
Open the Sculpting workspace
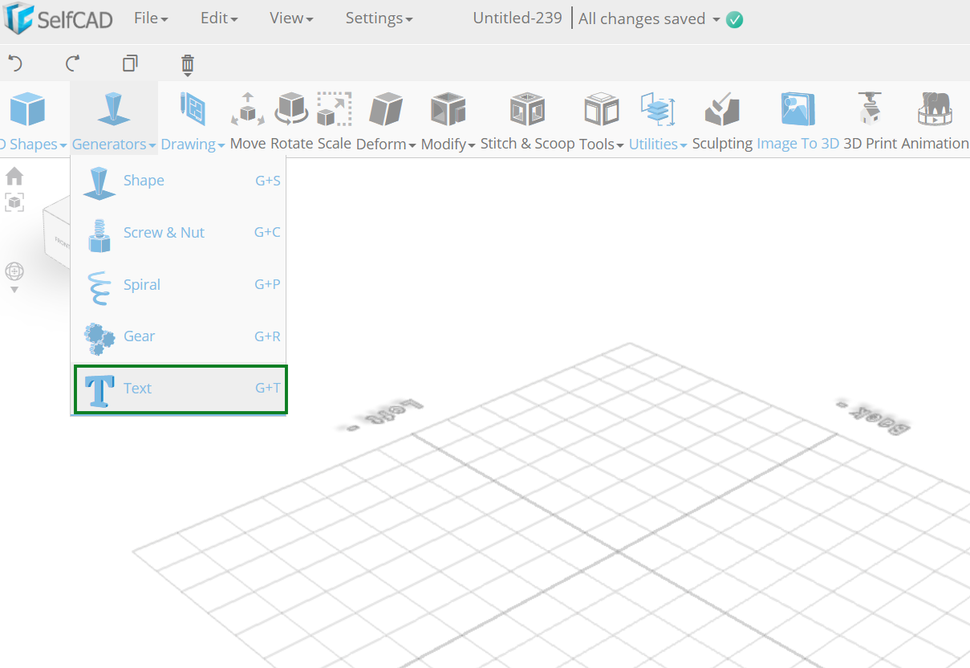722,120
